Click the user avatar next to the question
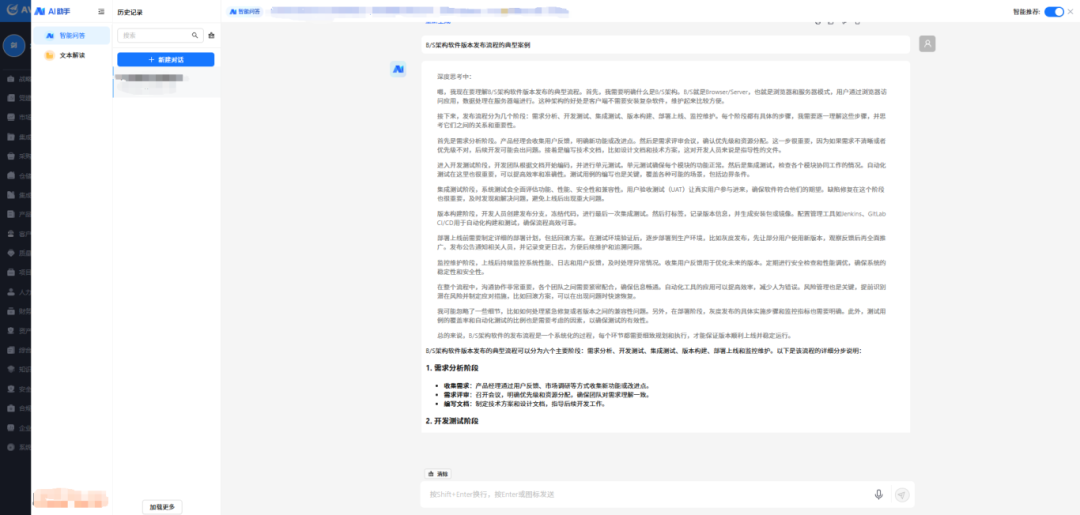The width and height of the screenshot is (1080, 515). click(x=927, y=44)
